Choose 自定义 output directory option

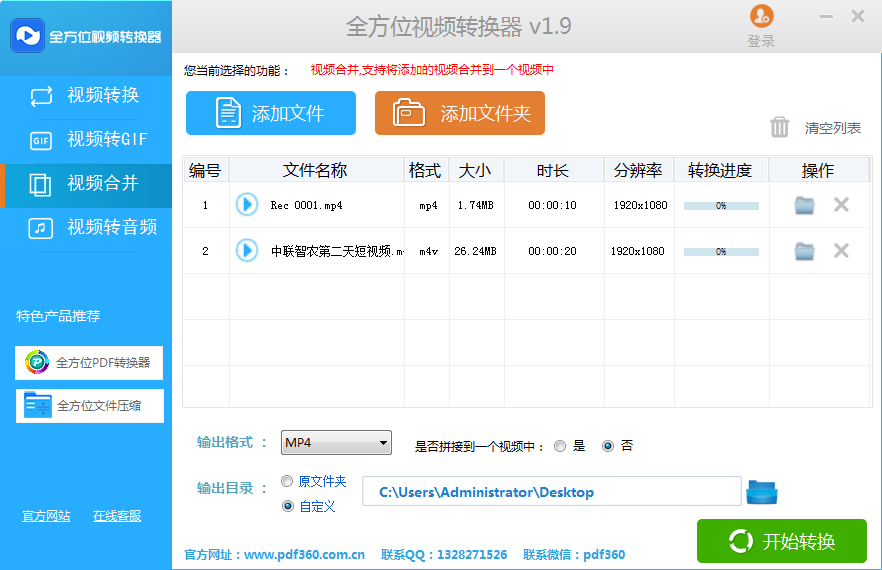tap(288, 506)
